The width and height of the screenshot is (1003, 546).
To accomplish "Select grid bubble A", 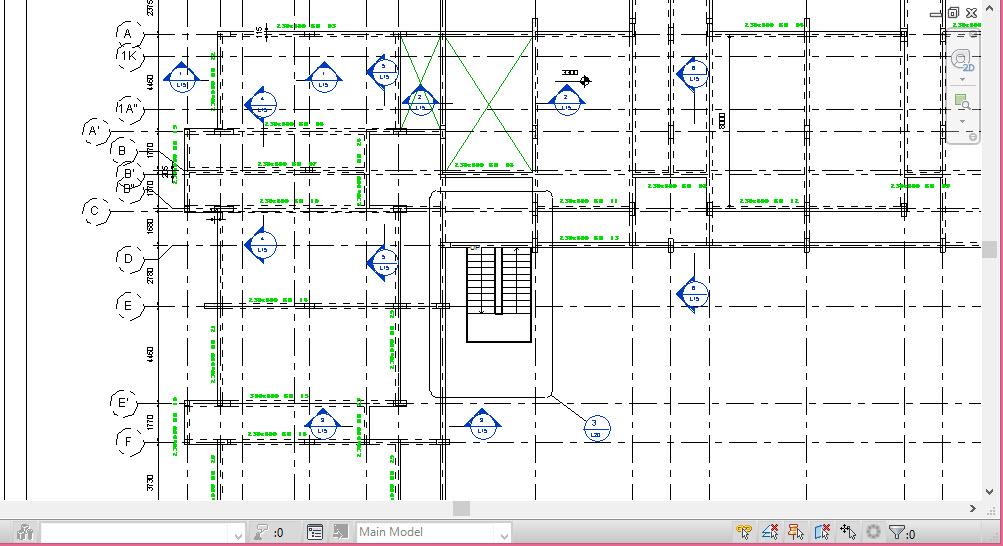I will [x=129, y=34].
